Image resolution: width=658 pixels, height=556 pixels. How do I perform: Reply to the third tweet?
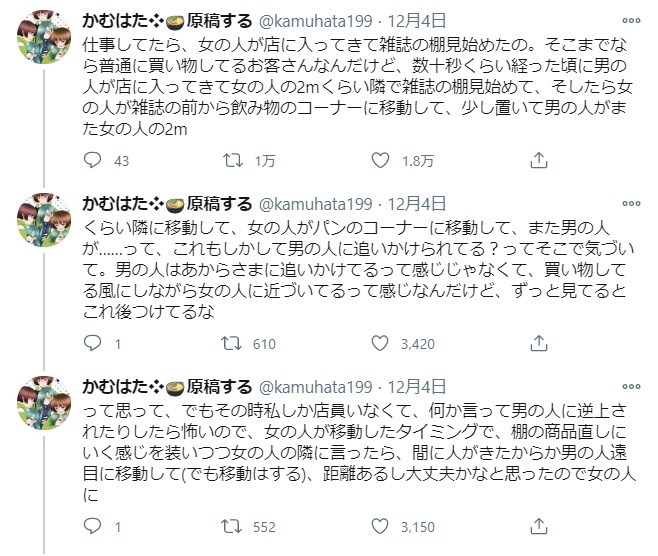click(92, 526)
